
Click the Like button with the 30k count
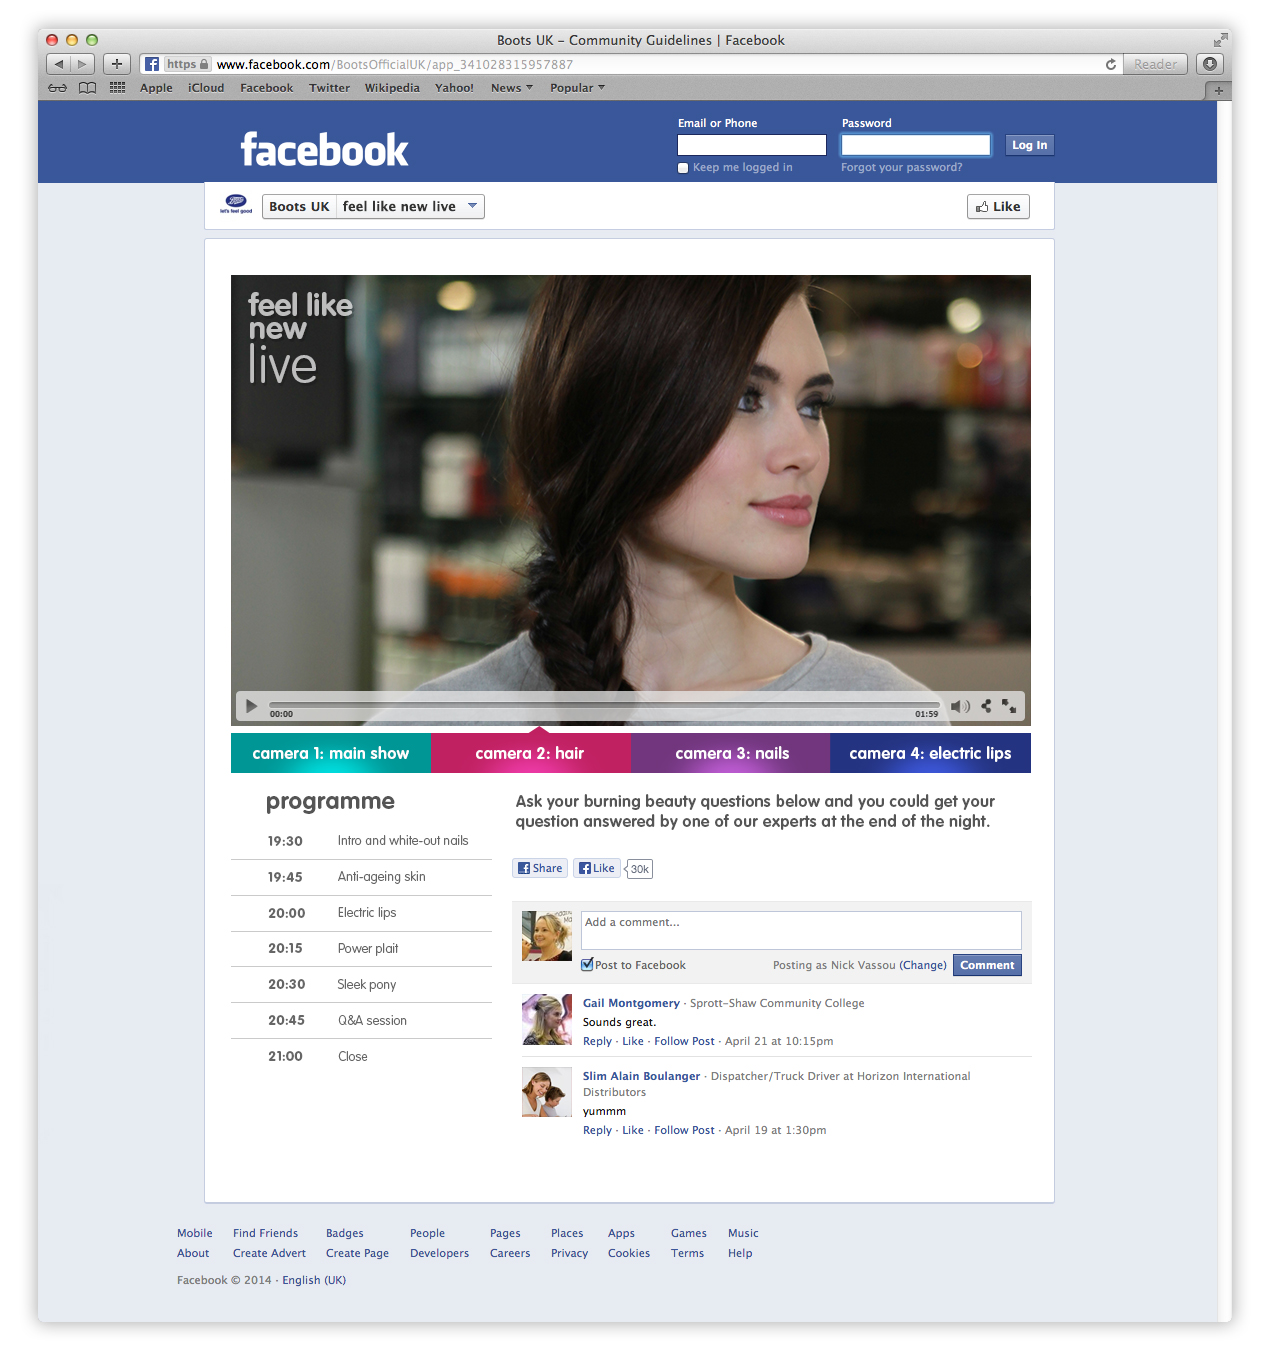pyautogui.click(x=597, y=868)
